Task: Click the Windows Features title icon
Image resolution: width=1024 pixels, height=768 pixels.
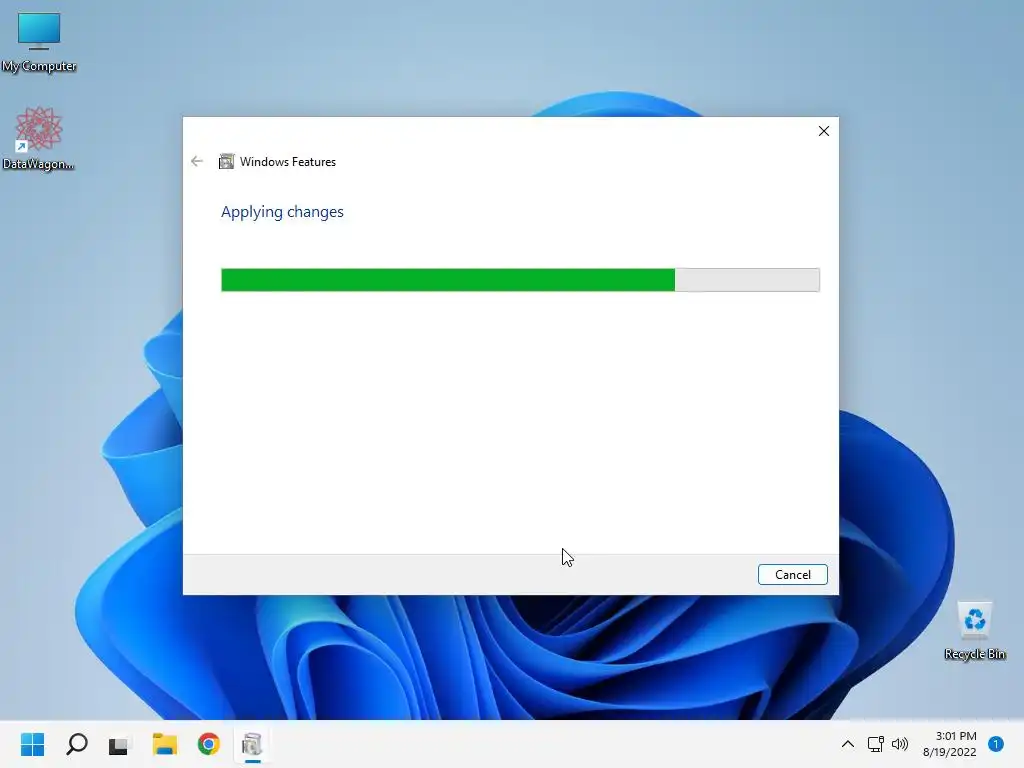Action: 226,161
